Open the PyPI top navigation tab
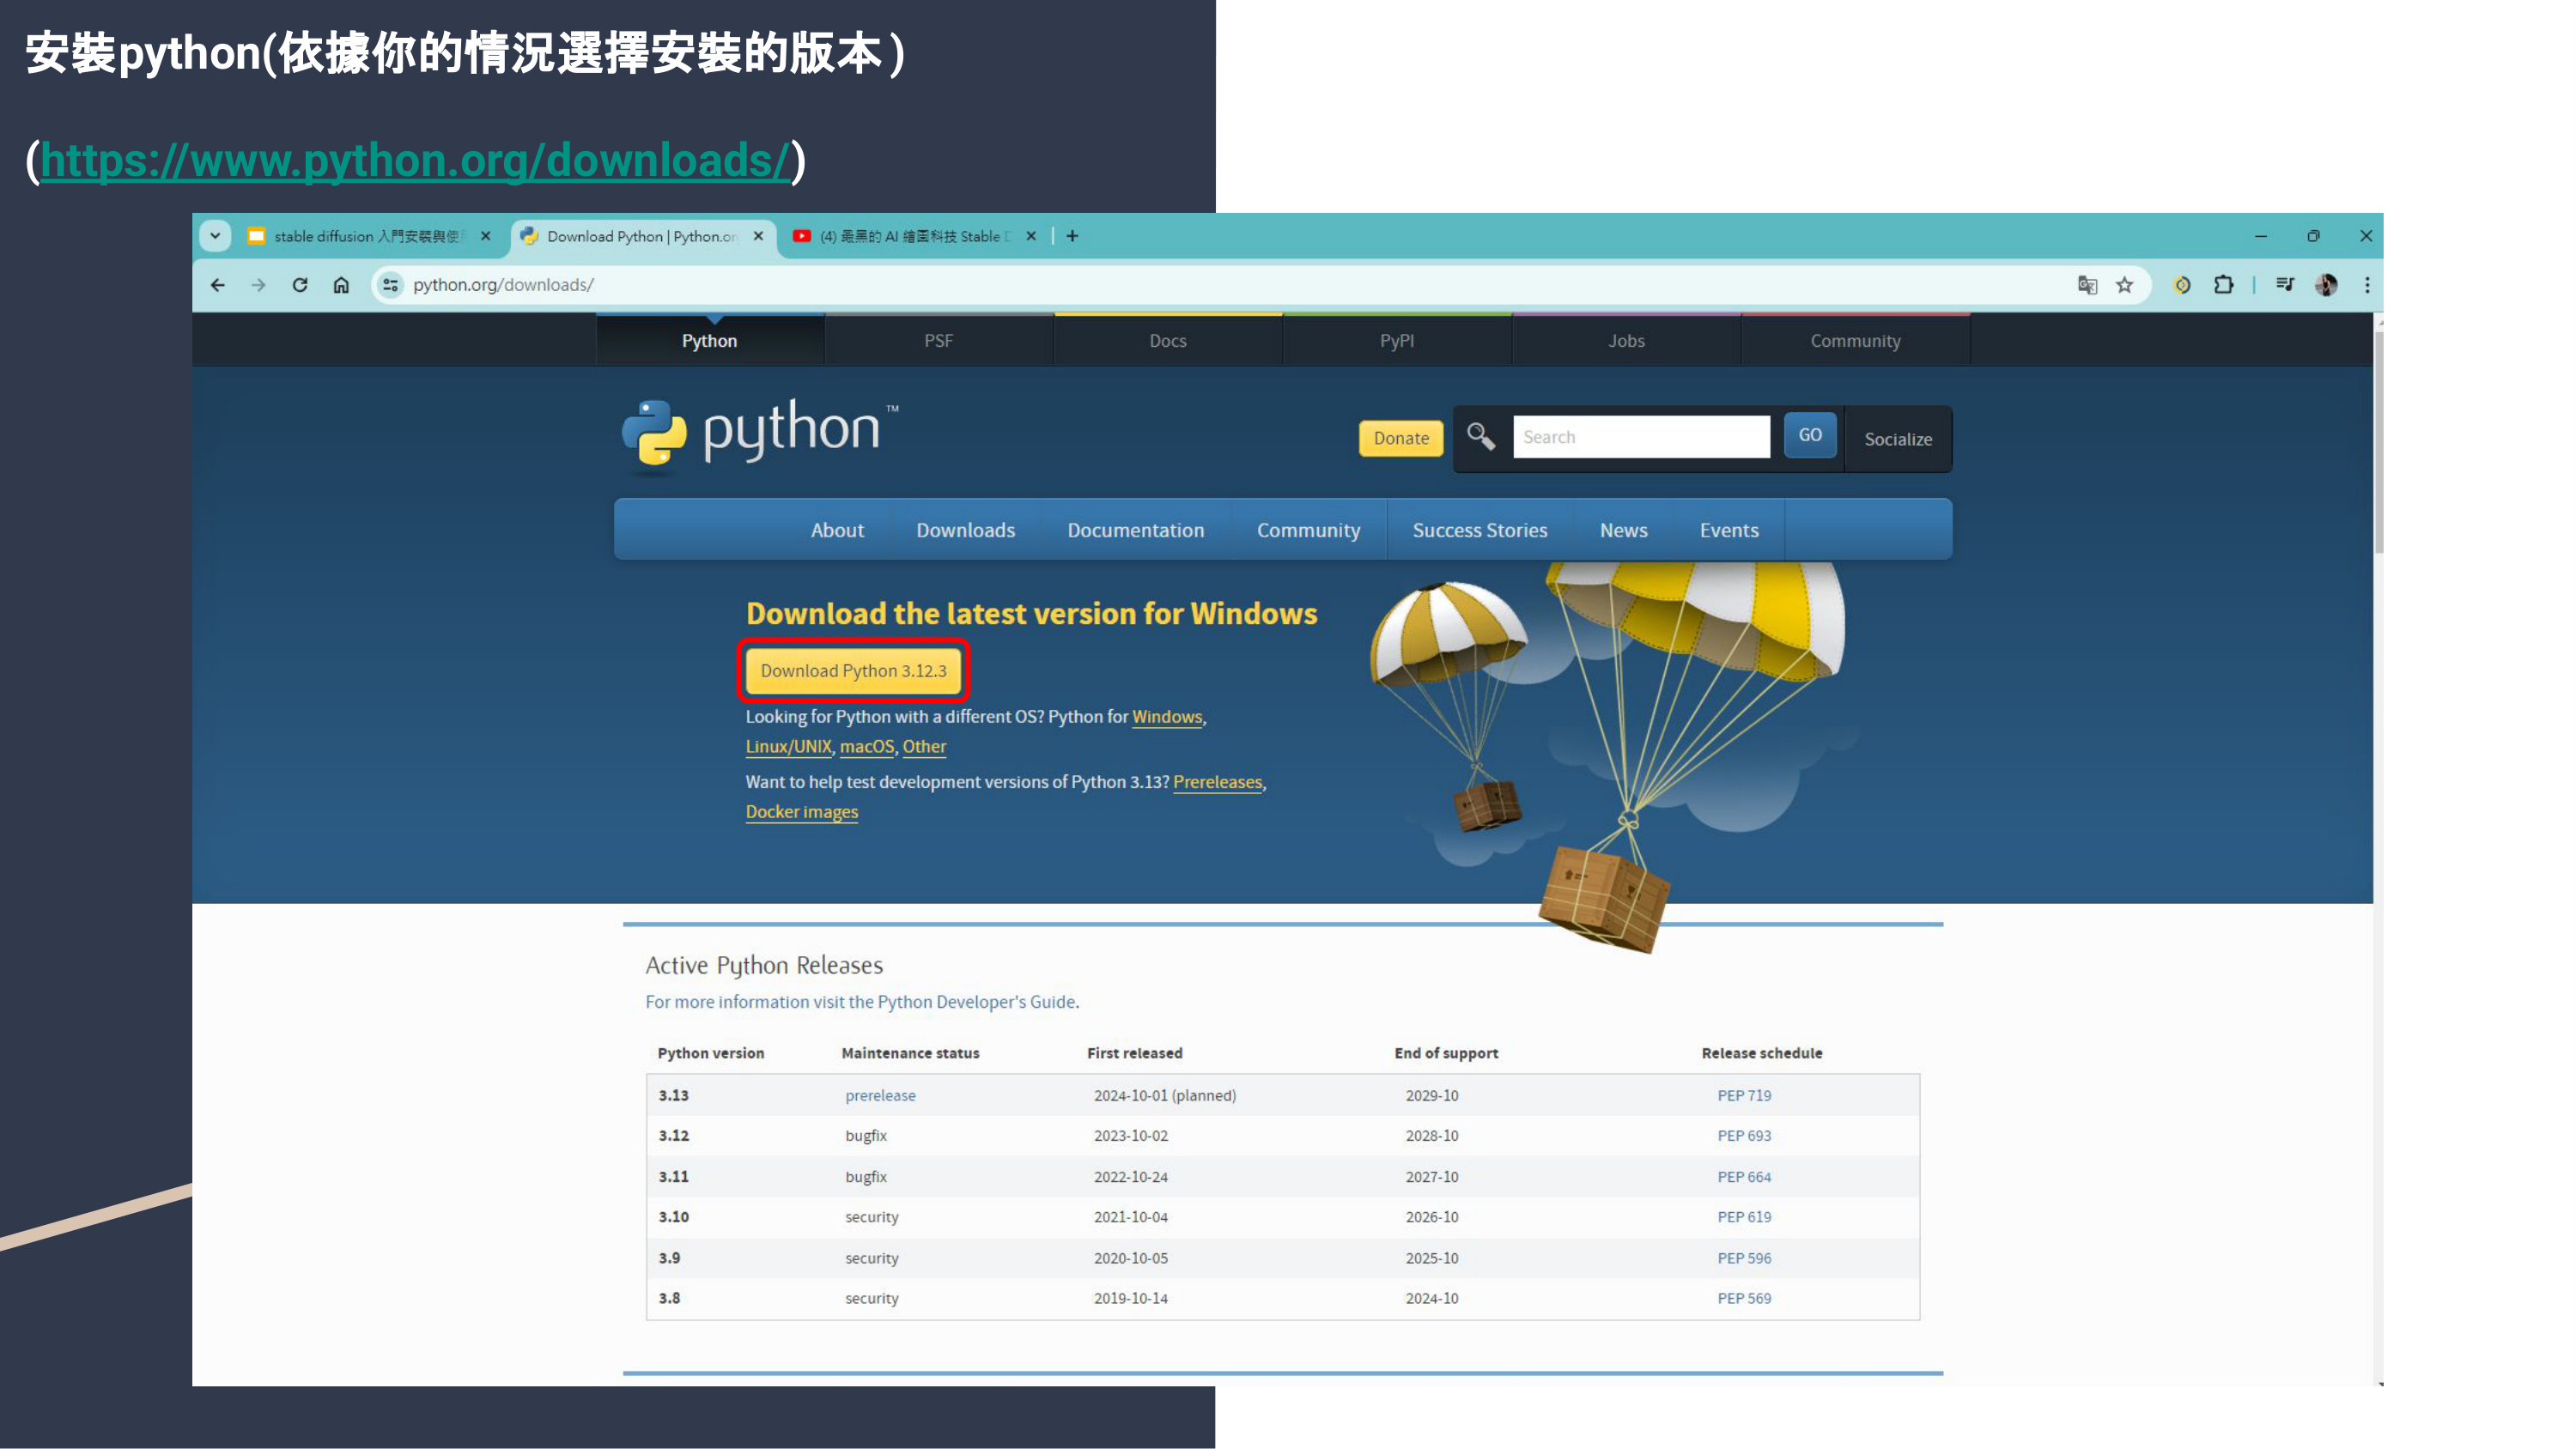 (x=1397, y=341)
